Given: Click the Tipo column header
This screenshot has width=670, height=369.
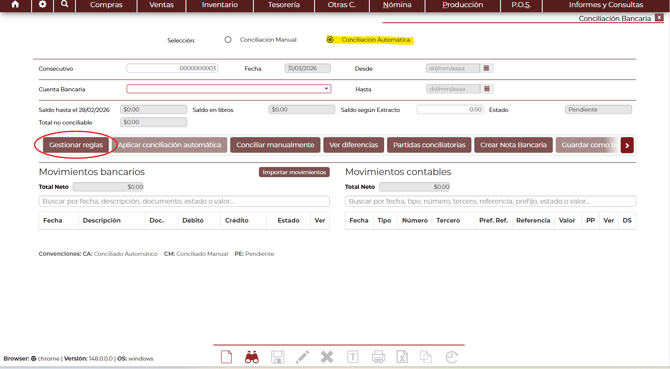Looking at the screenshot, I should tap(384, 220).
